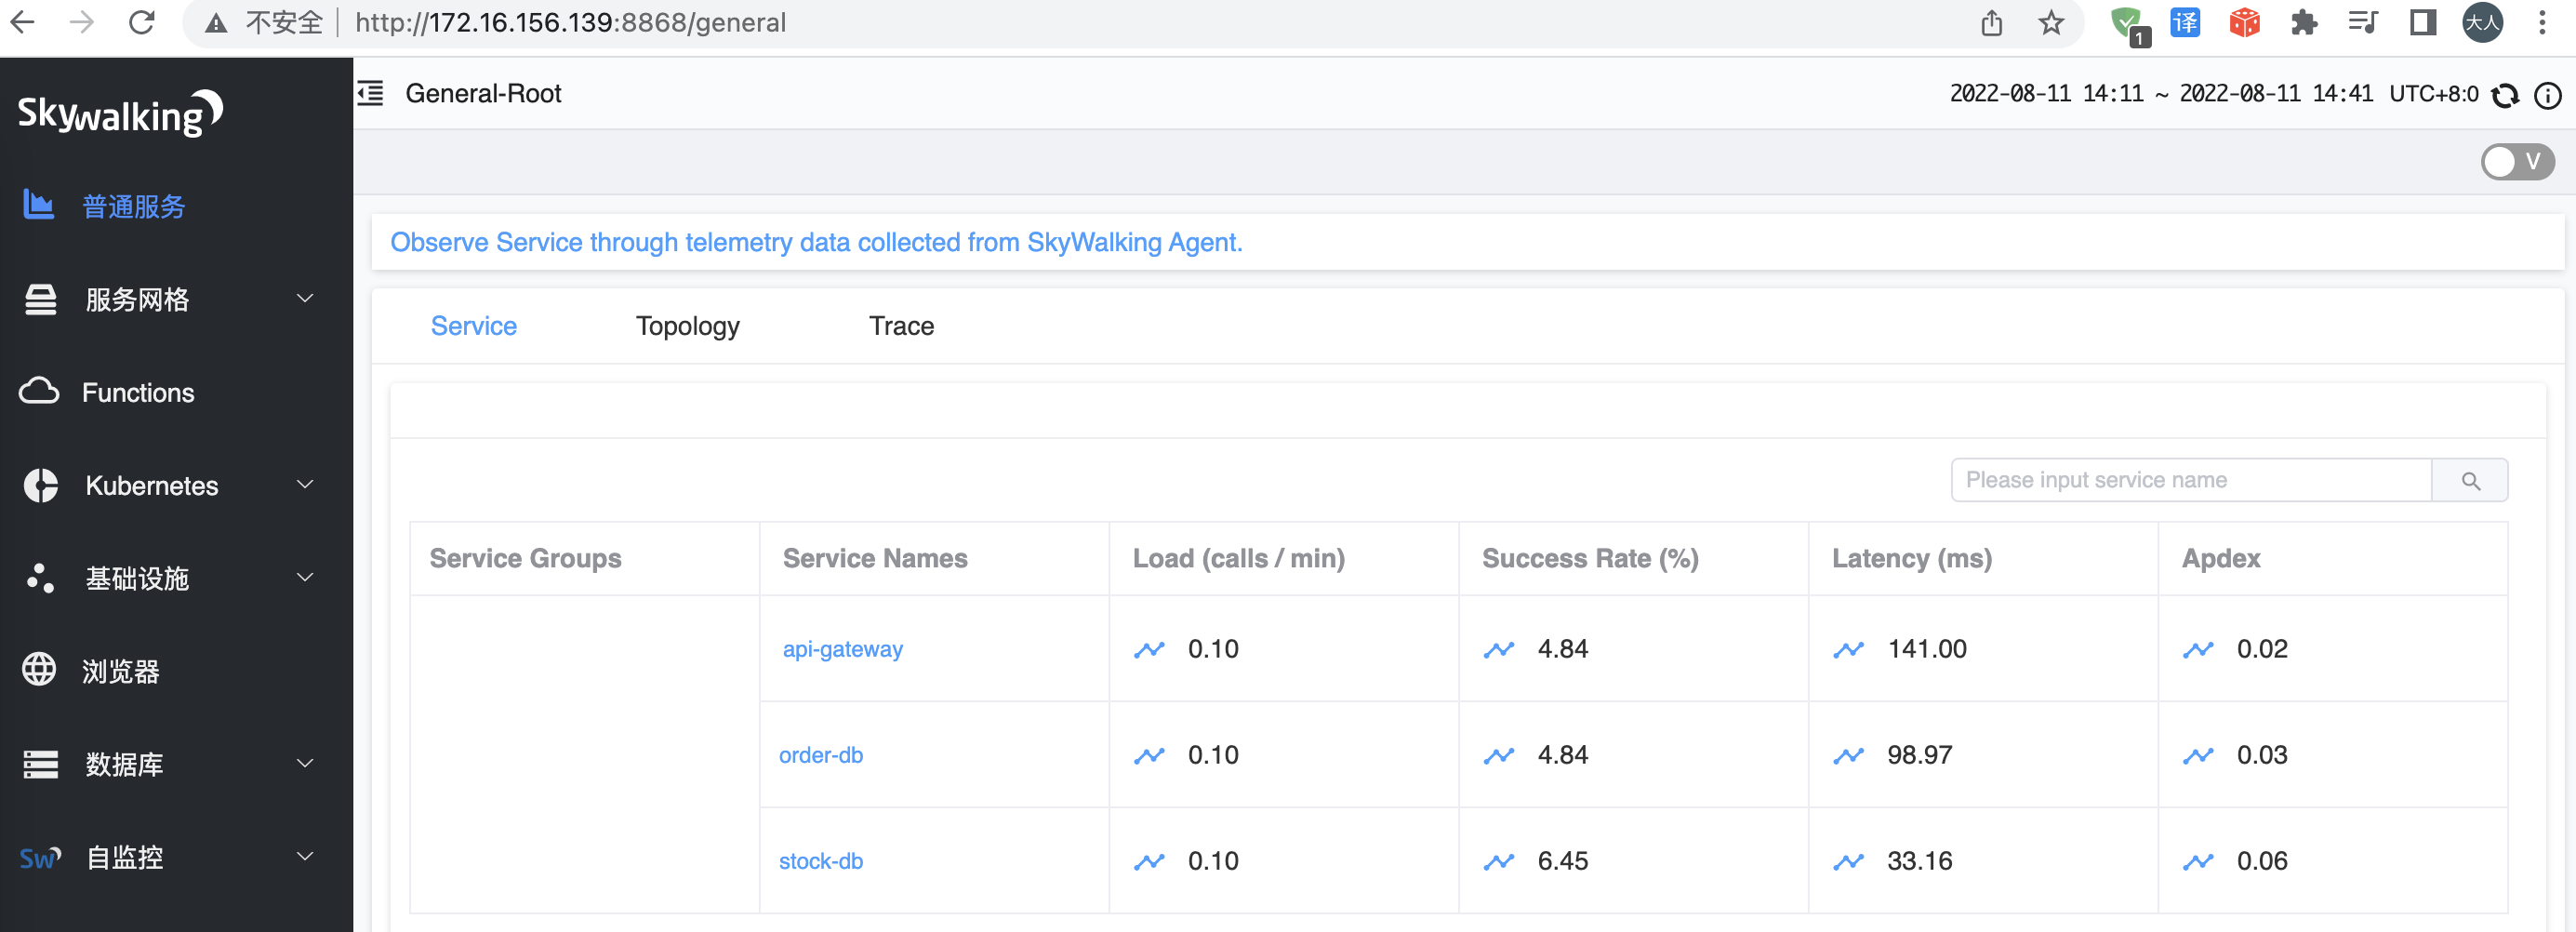Click into the service name search field
Viewport: 2576px width, 932px height.
click(2191, 480)
